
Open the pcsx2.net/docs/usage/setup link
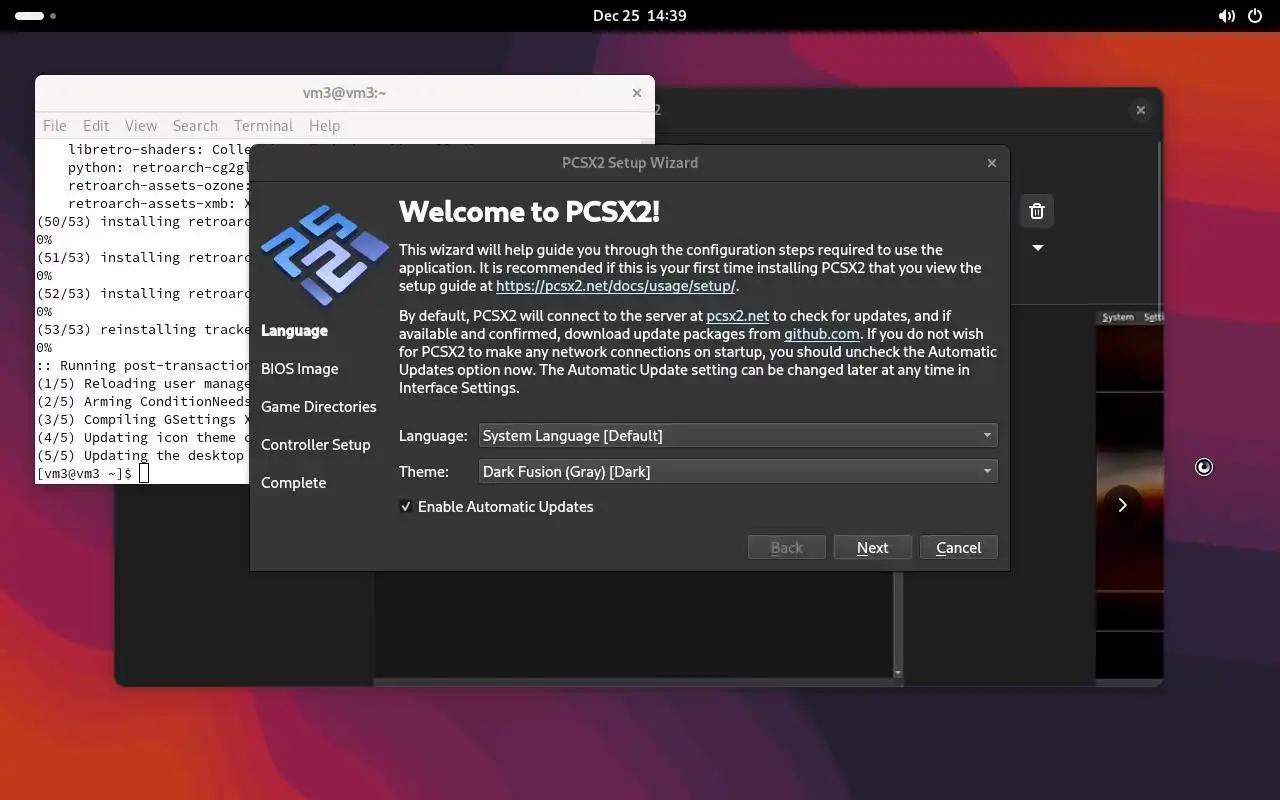[616, 286]
